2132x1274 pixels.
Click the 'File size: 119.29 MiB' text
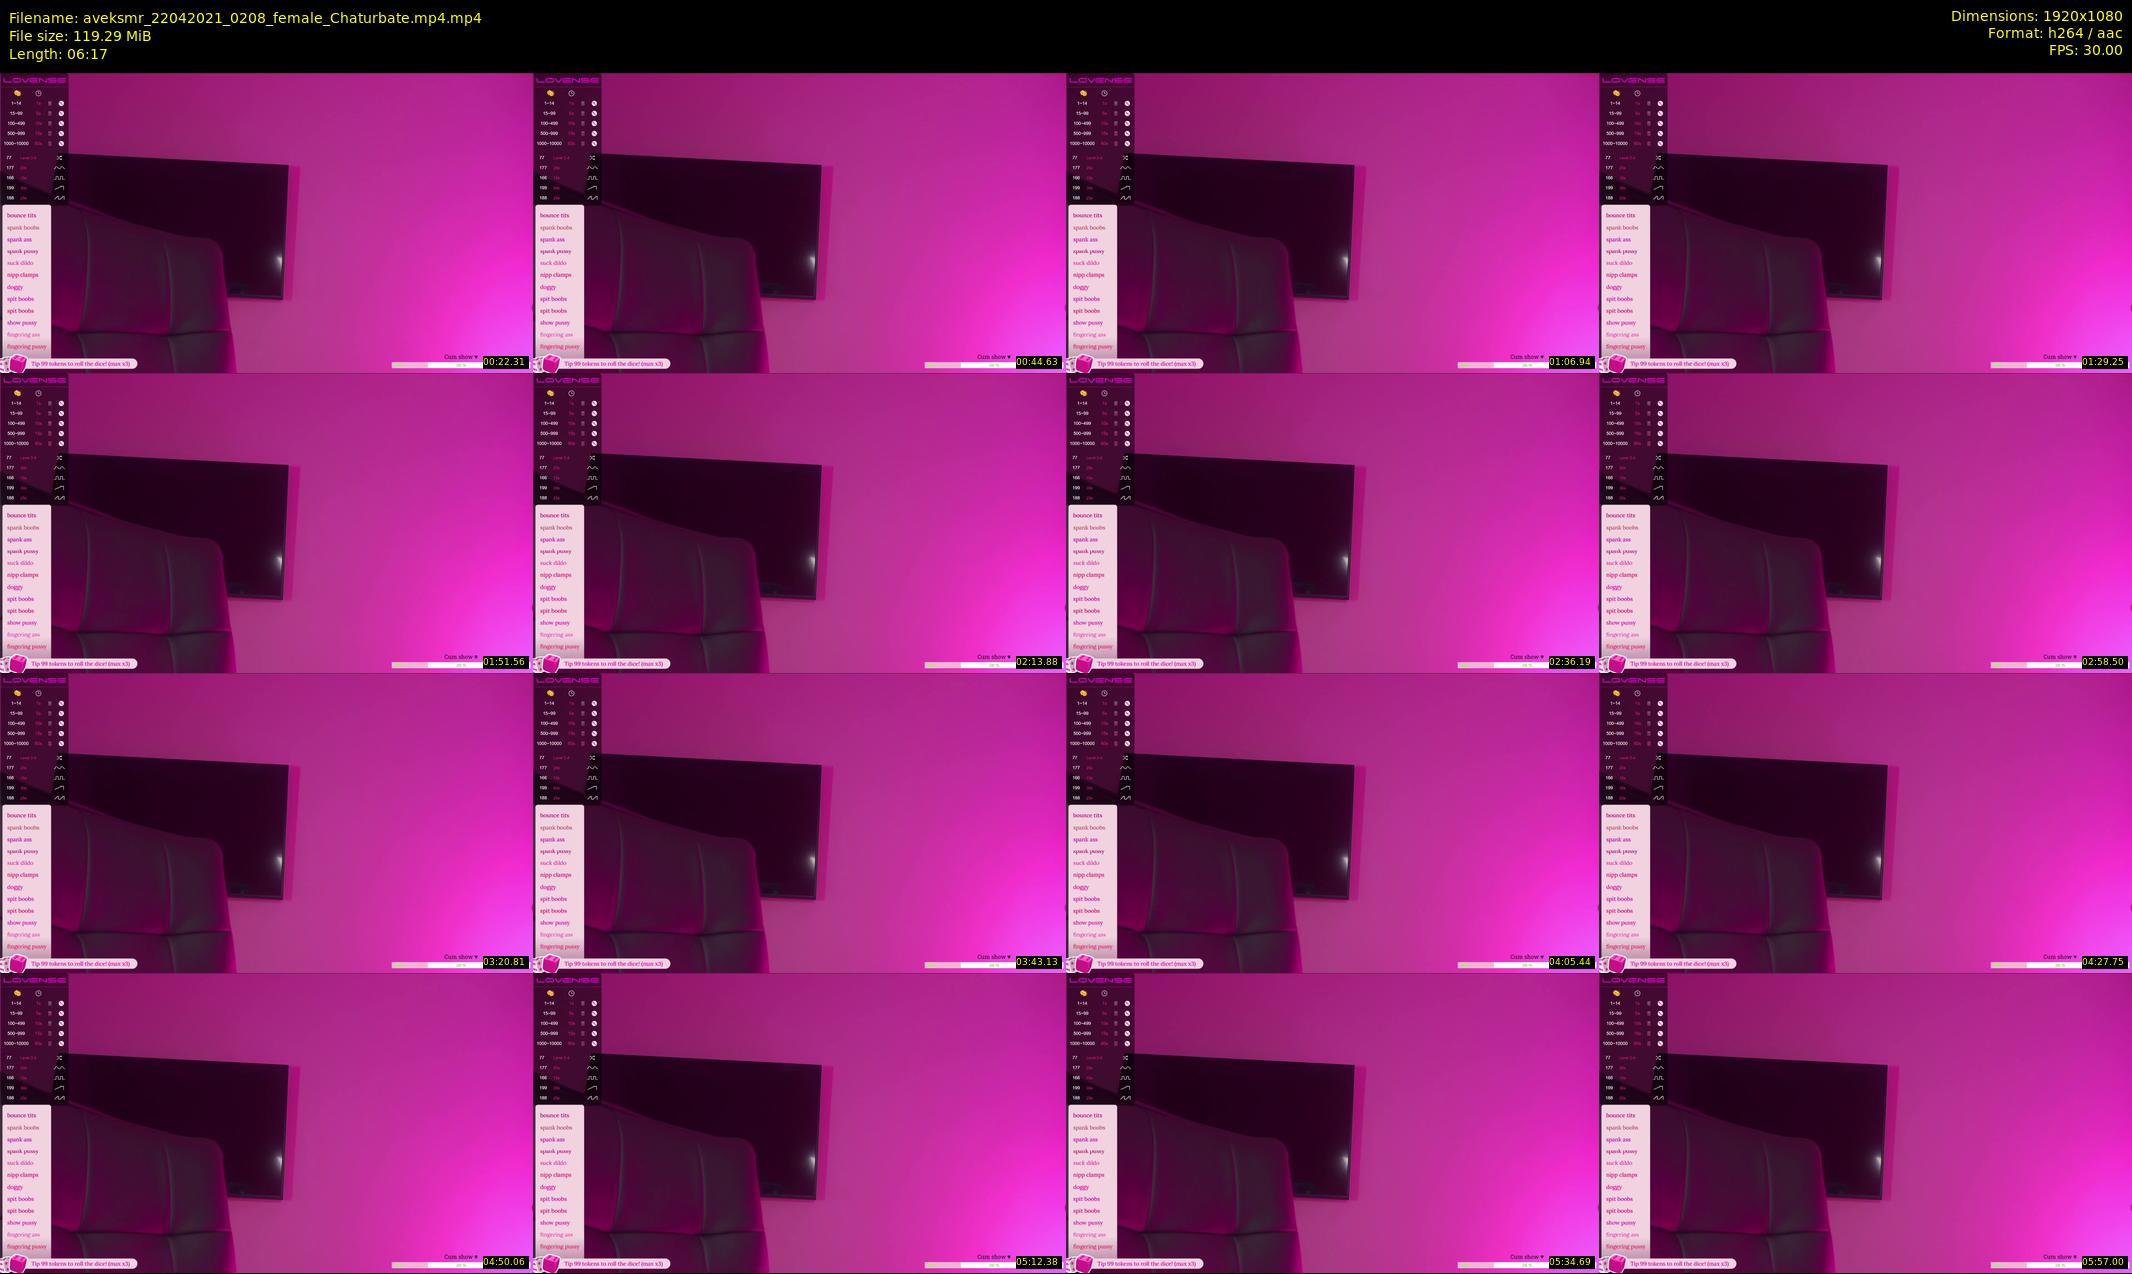(80, 36)
